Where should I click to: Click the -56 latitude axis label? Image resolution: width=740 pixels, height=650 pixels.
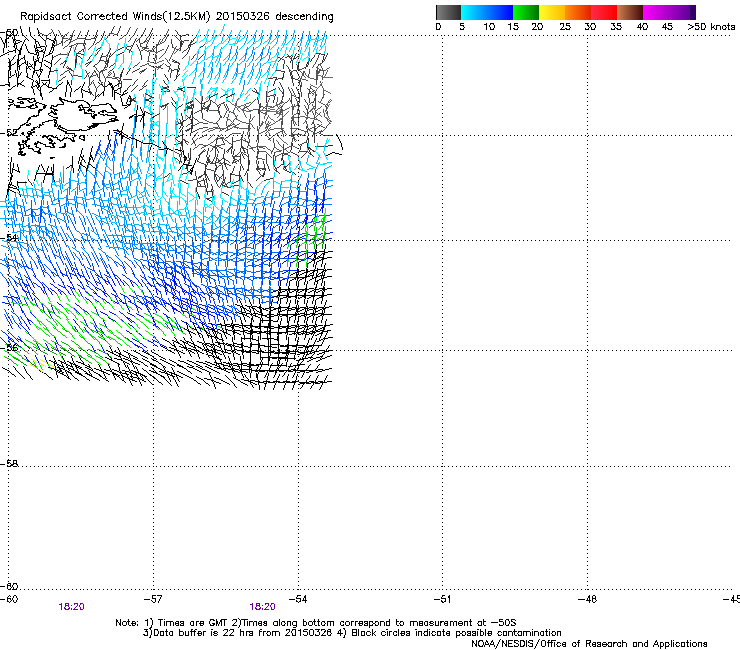(9, 347)
